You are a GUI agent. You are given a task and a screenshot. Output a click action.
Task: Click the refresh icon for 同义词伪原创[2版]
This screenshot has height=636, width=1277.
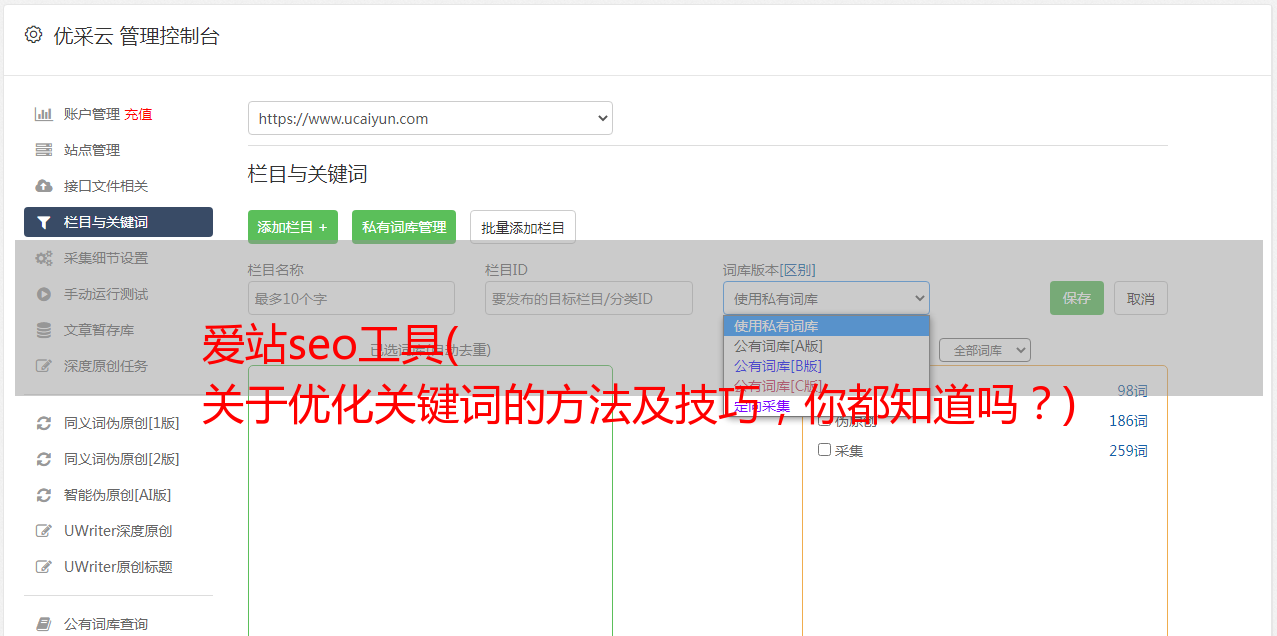(x=43, y=459)
